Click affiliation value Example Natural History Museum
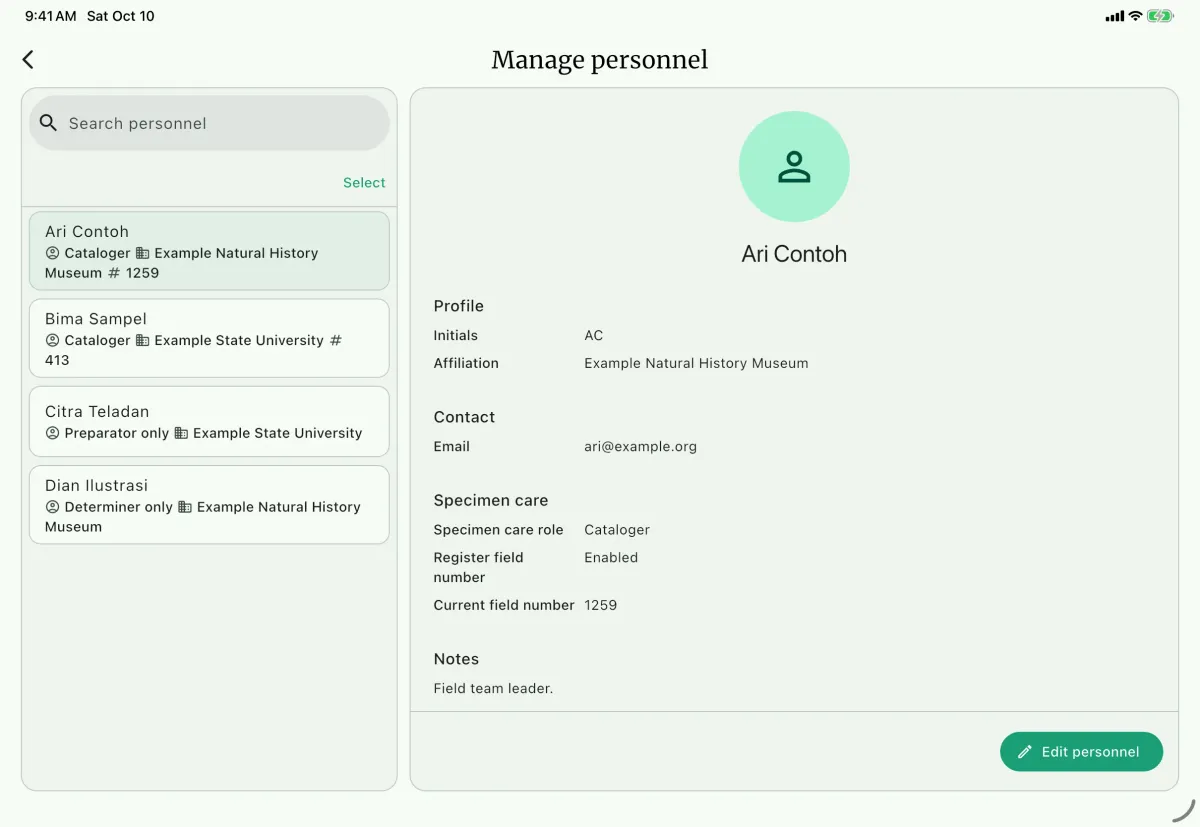1200x827 pixels. point(696,364)
